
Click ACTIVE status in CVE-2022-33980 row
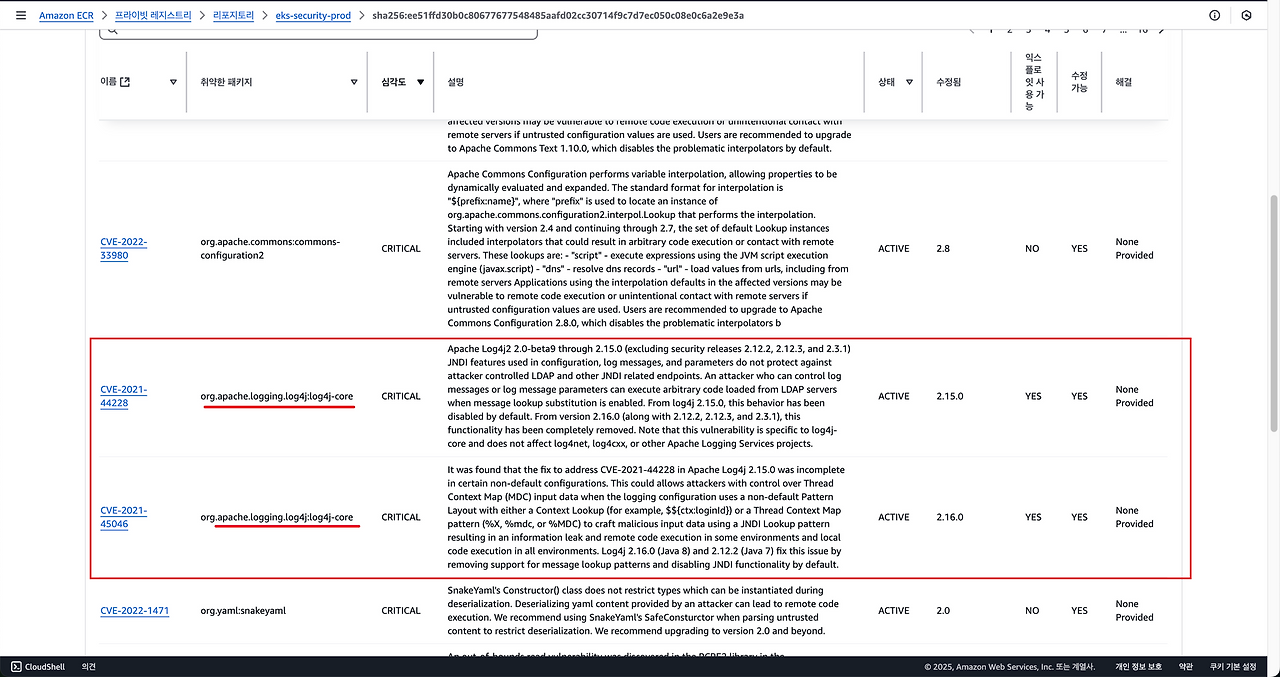tap(894, 248)
